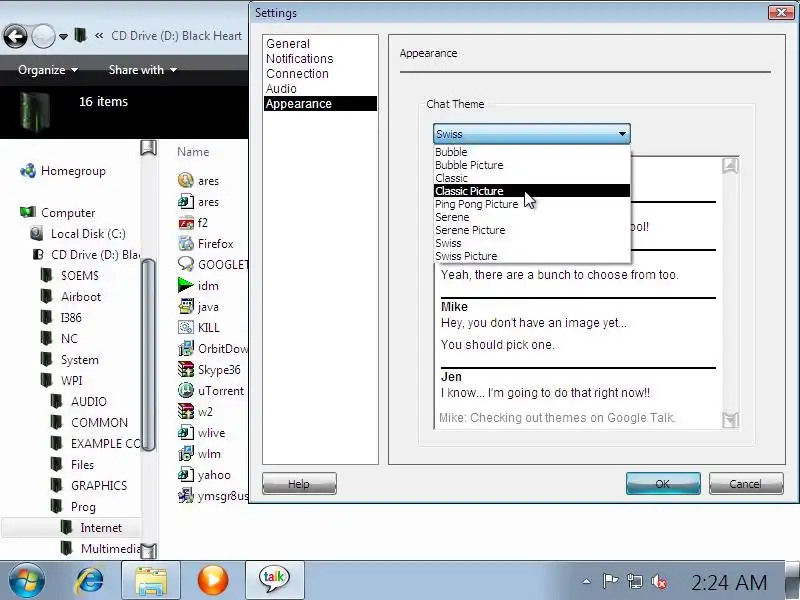
Task: Select Internet folder in tree
Action: tap(101, 528)
